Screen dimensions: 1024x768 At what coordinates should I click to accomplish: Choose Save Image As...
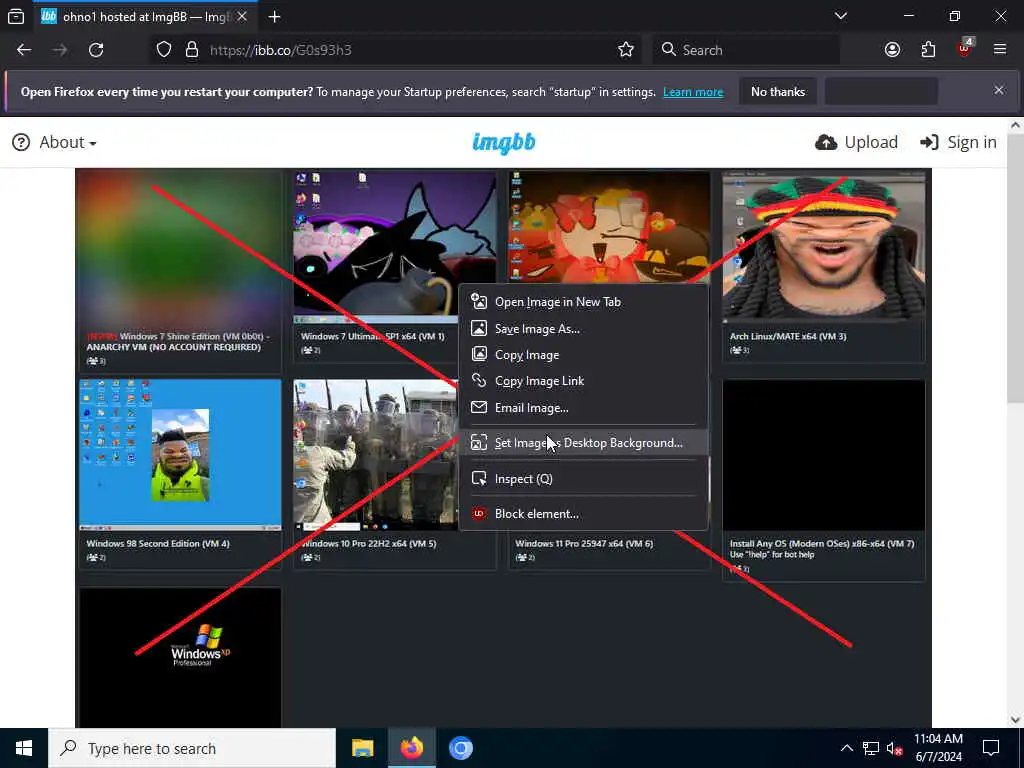[x=583, y=328]
